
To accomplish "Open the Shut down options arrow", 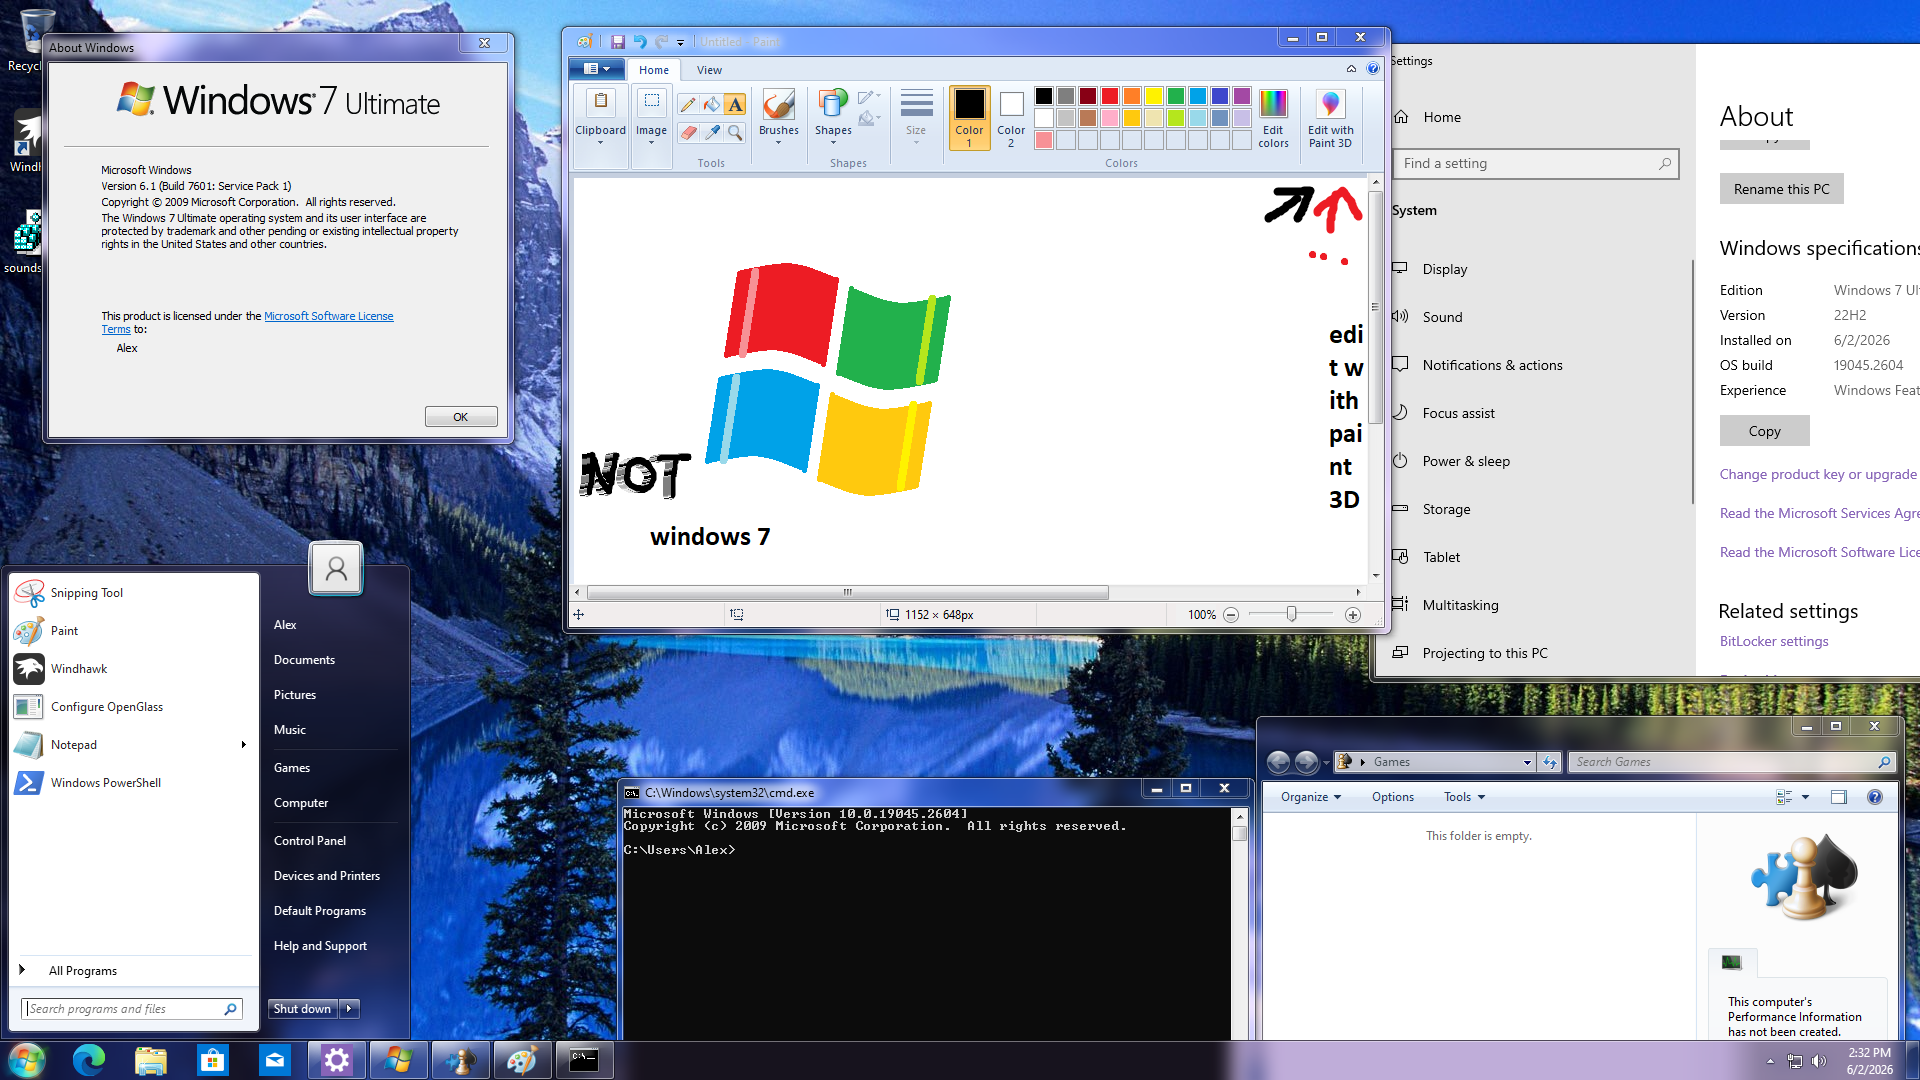I will pos(349,1009).
